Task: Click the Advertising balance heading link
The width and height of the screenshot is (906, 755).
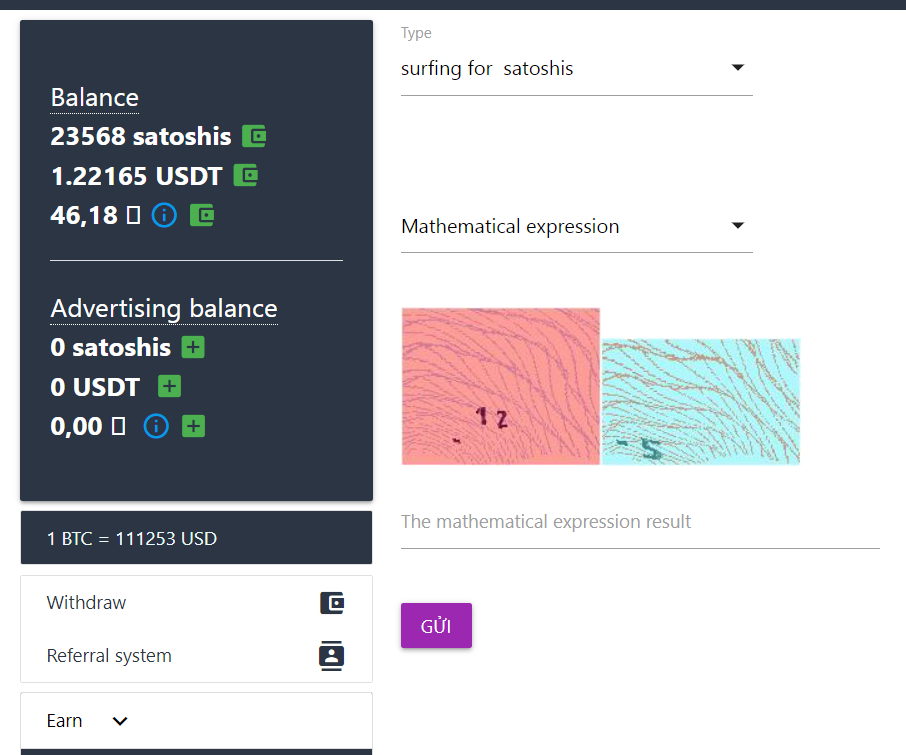Action: [164, 308]
